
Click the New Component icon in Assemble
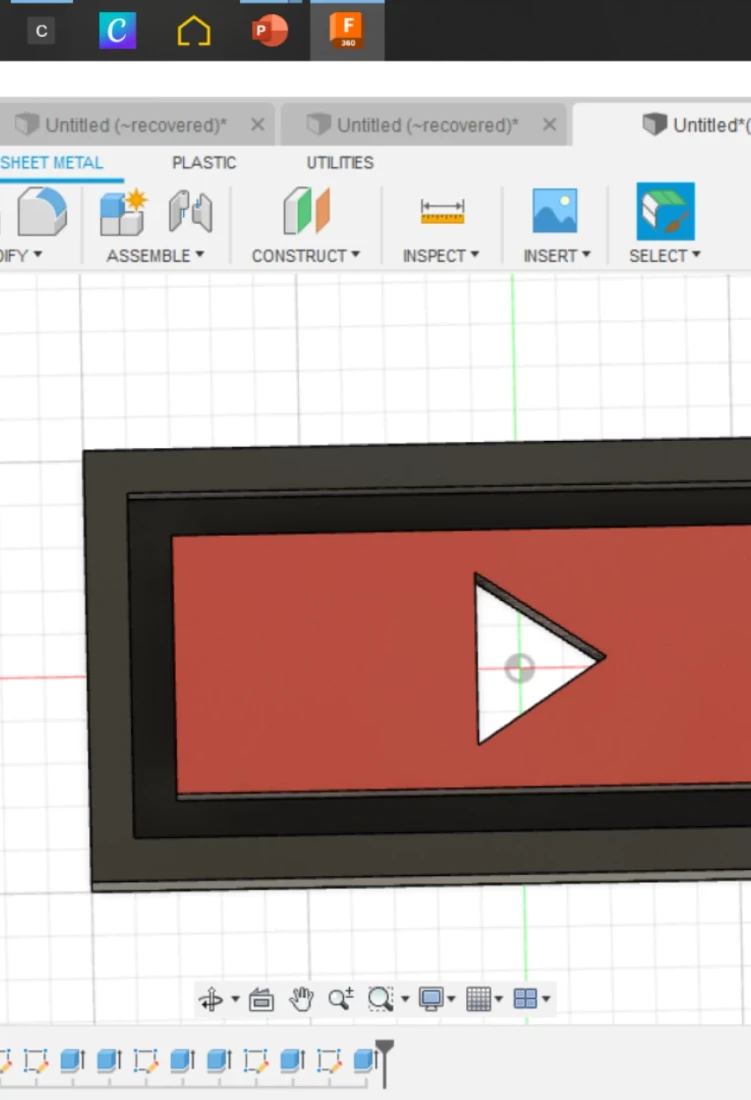tap(123, 213)
